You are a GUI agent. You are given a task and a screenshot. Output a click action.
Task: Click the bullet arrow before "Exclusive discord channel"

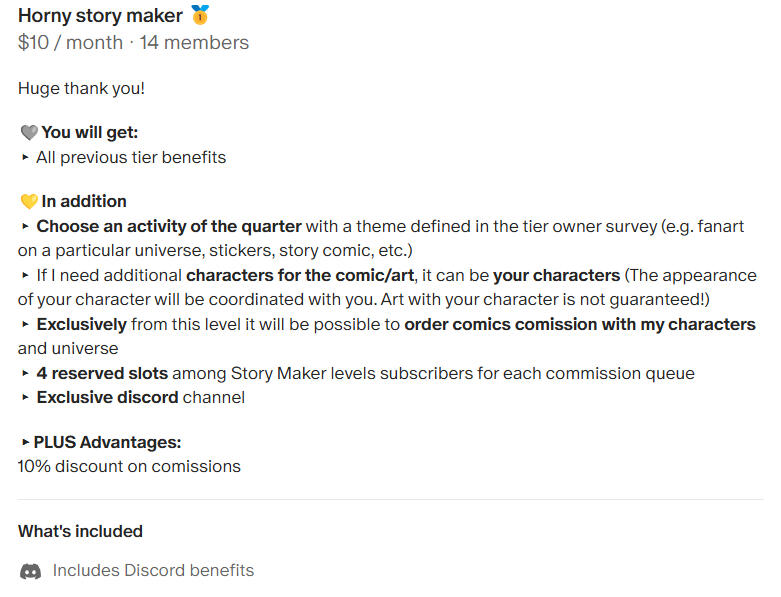(25, 398)
